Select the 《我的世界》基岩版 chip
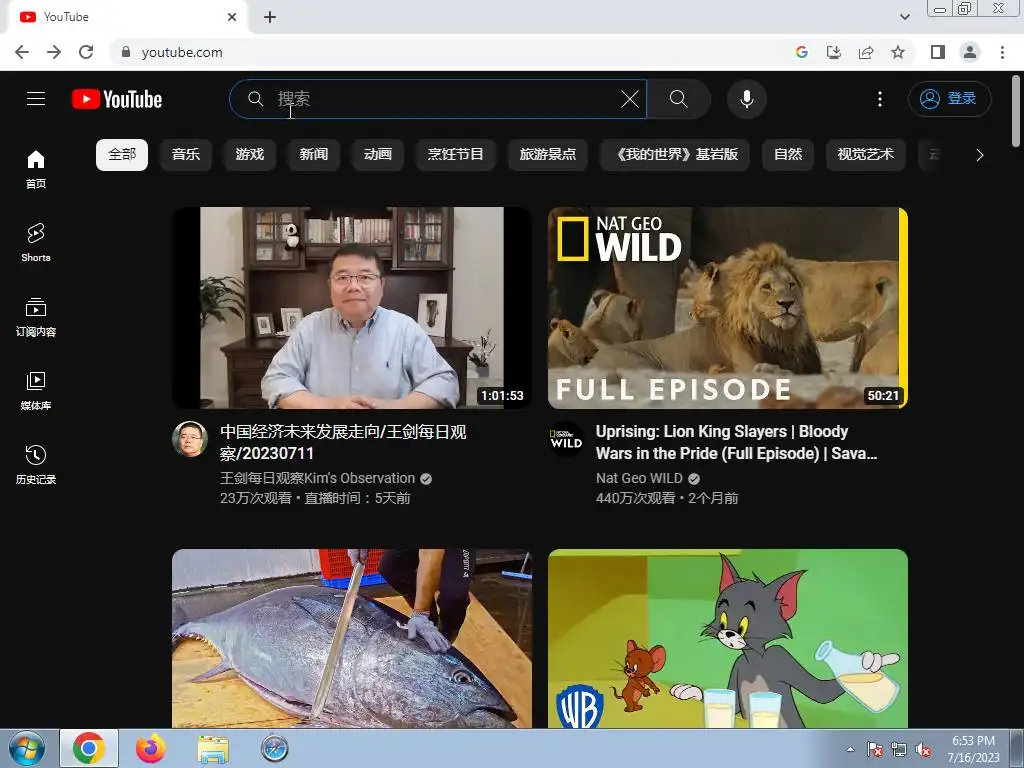The height and width of the screenshot is (768, 1024). click(675, 155)
